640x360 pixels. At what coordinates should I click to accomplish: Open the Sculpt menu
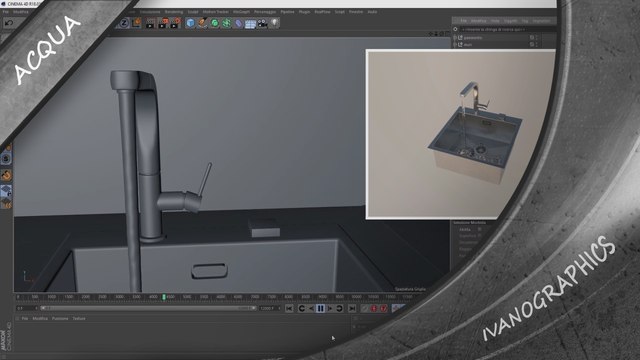pyautogui.click(x=193, y=12)
